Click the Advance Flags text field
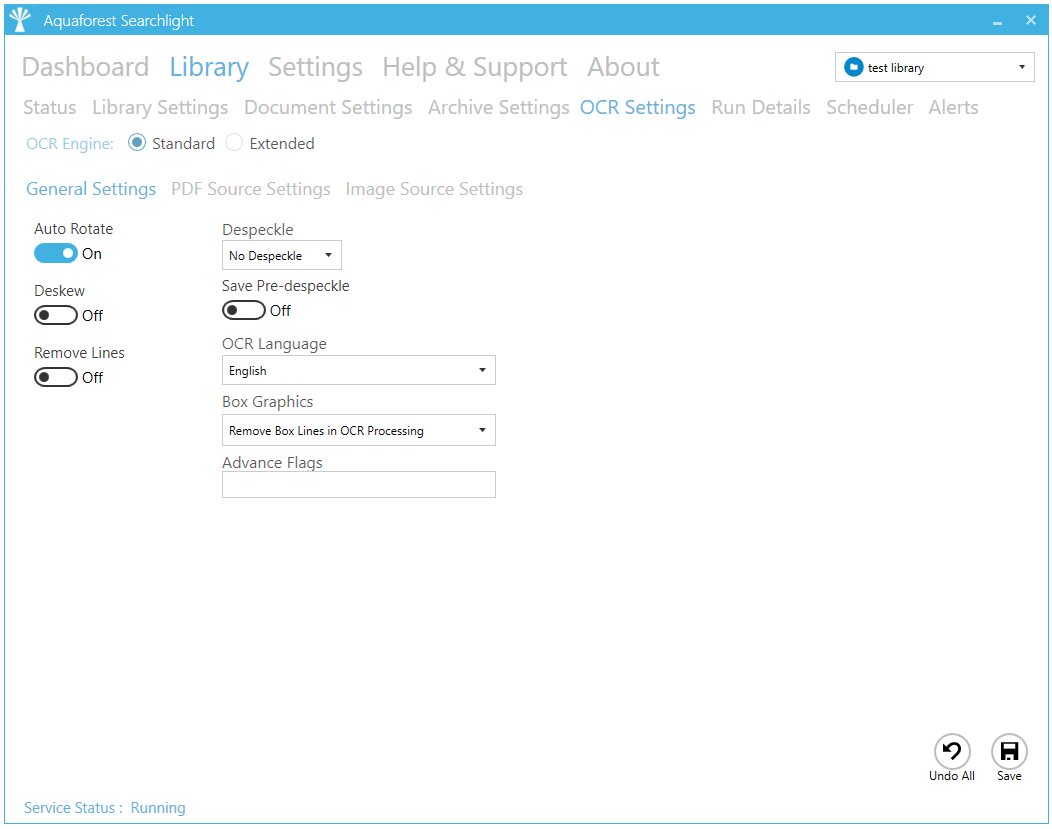The height and width of the screenshot is (829, 1052). [358, 485]
